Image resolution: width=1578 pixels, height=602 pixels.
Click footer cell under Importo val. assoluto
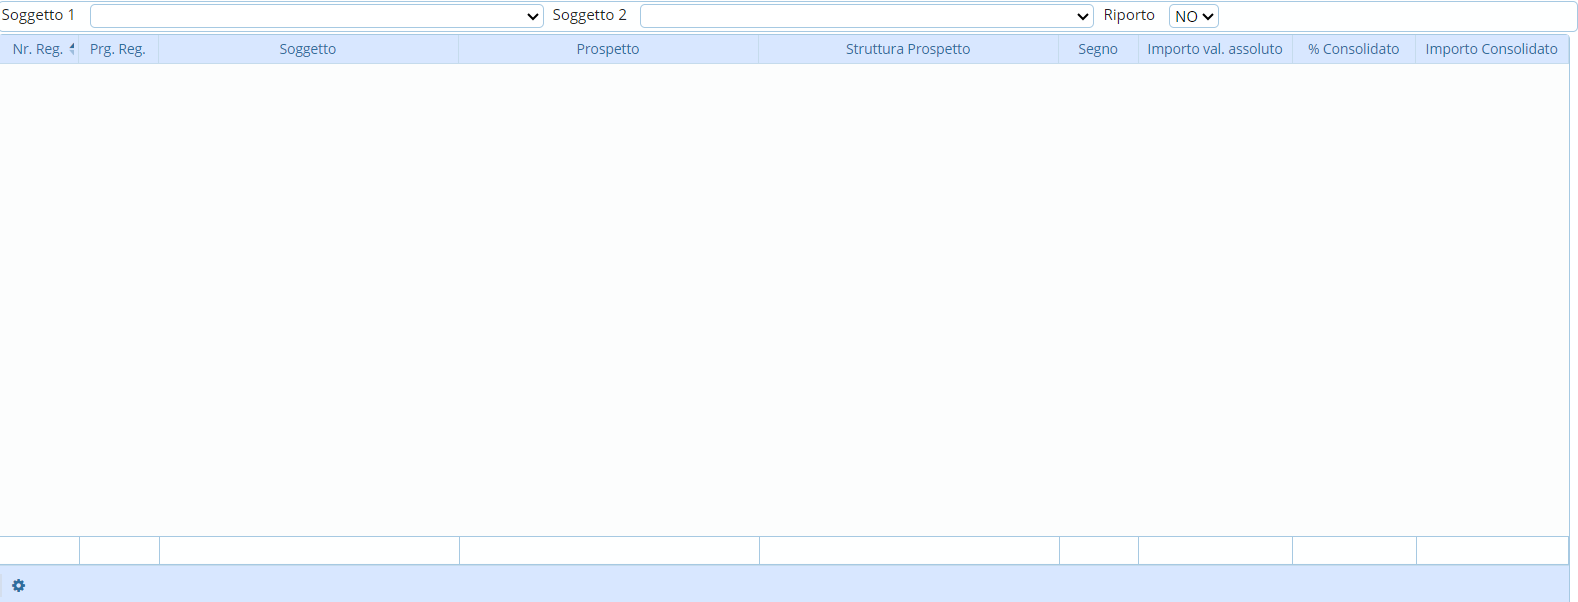[1215, 551]
